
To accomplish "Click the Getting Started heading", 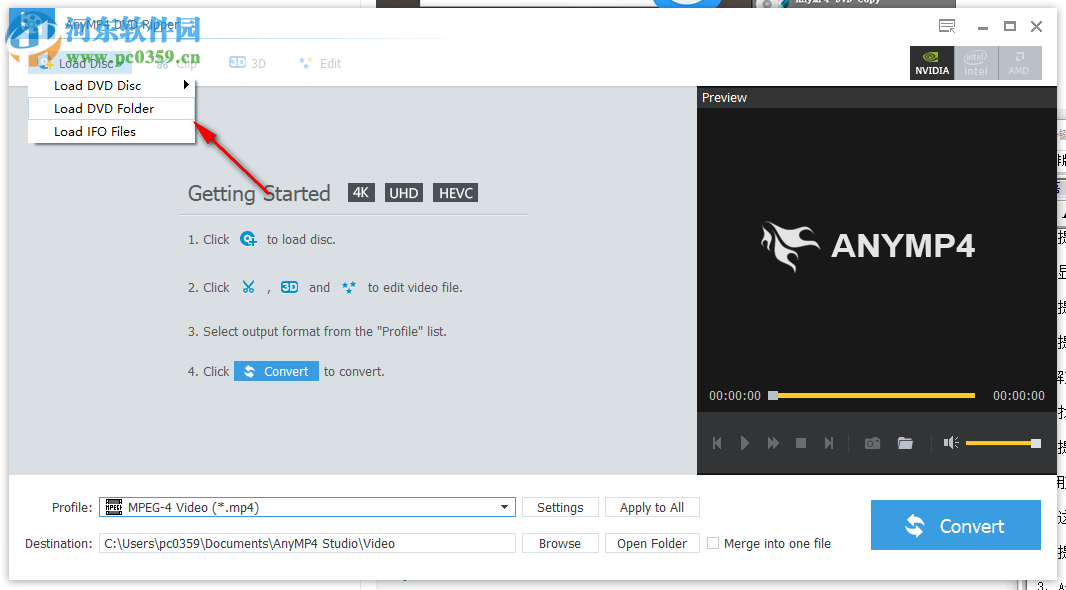I will (x=259, y=194).
